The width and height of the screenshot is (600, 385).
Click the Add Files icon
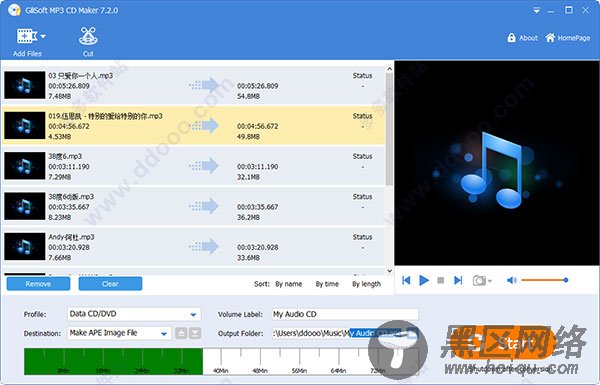26,36
